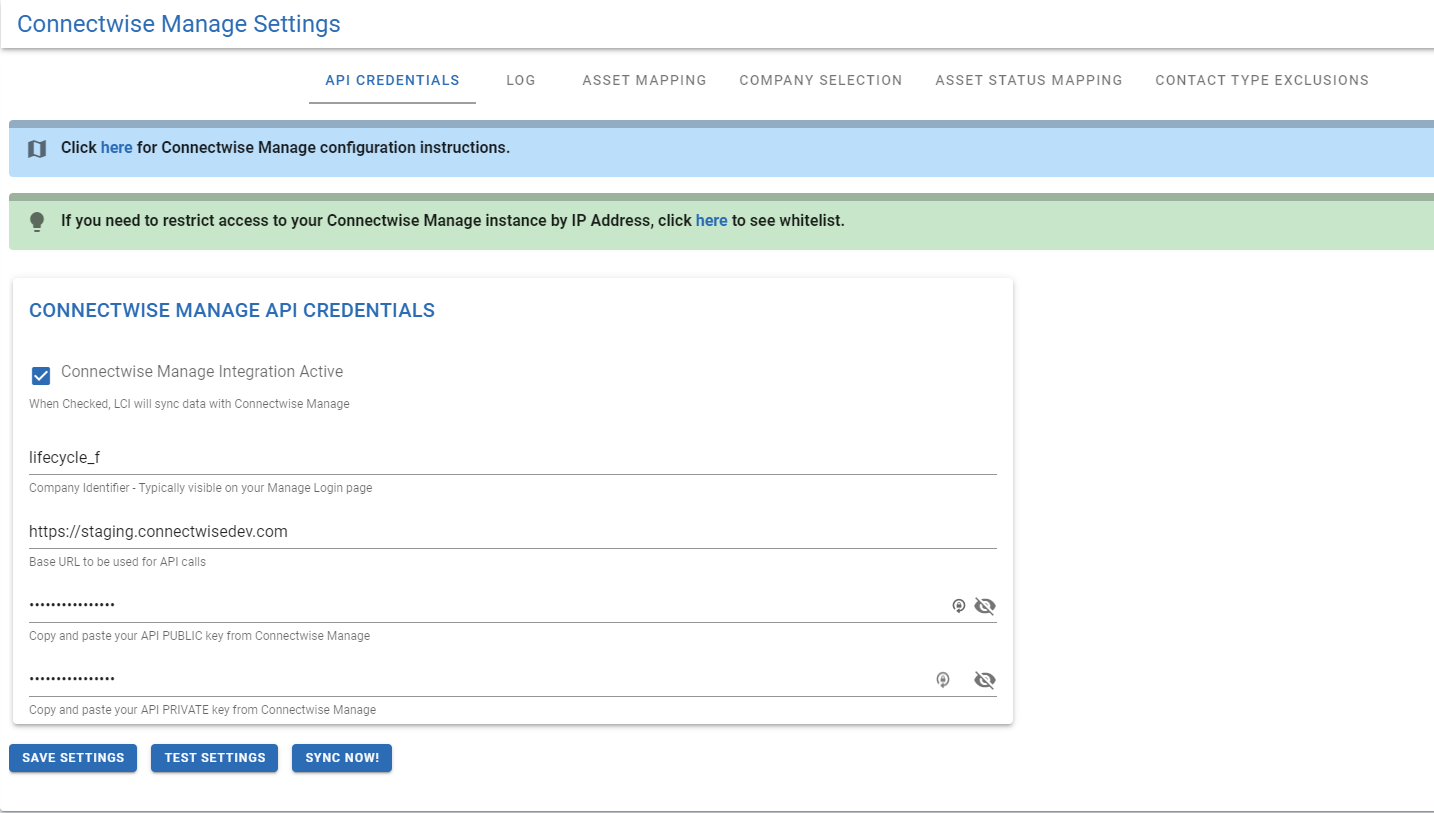Click the lightbulb icon in the green banner

[x=37, y=220]
